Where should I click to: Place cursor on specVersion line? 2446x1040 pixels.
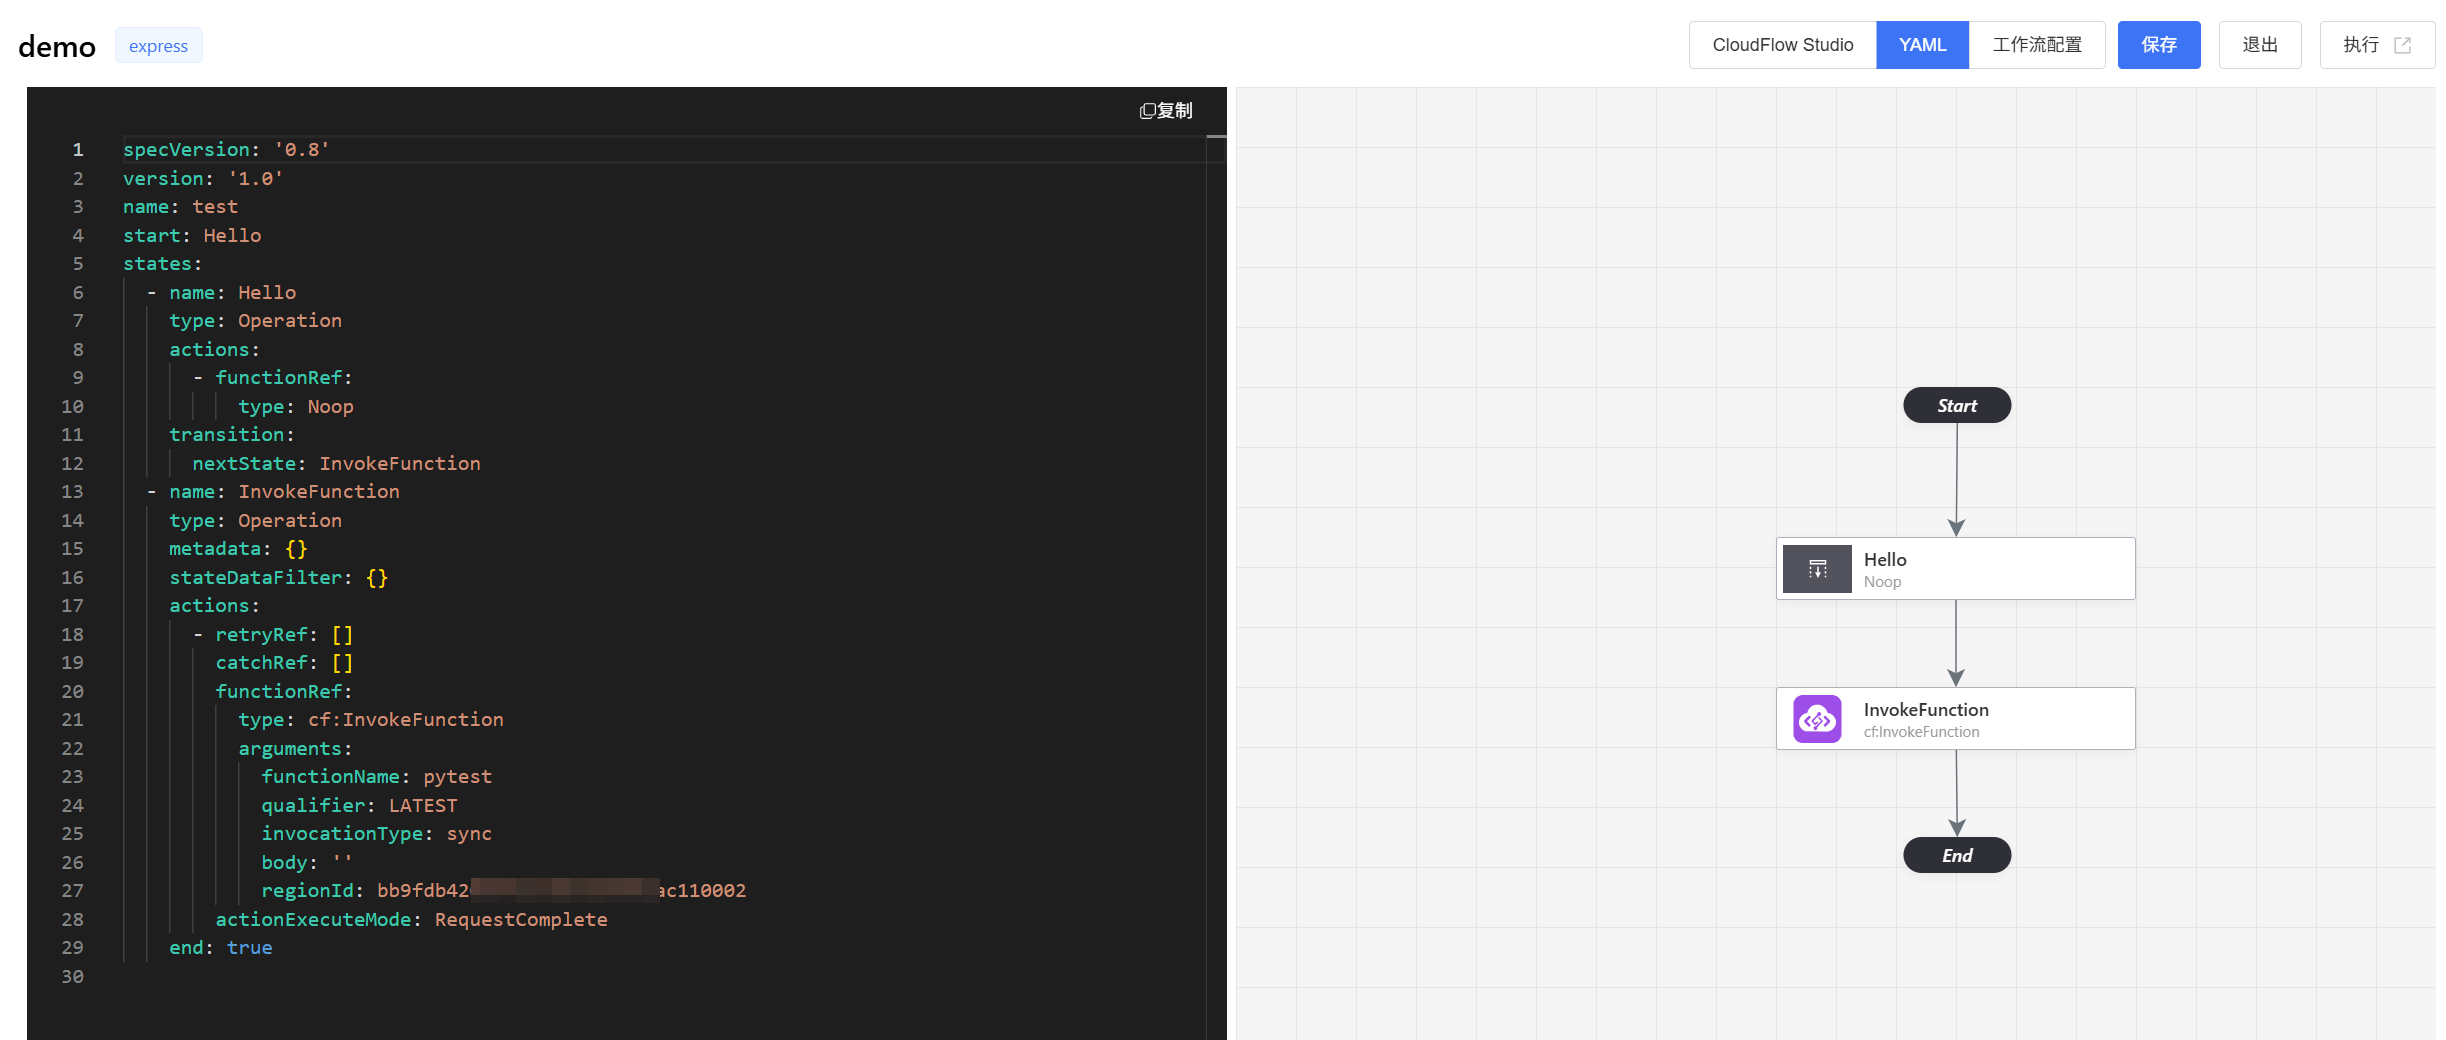[226, 149]
